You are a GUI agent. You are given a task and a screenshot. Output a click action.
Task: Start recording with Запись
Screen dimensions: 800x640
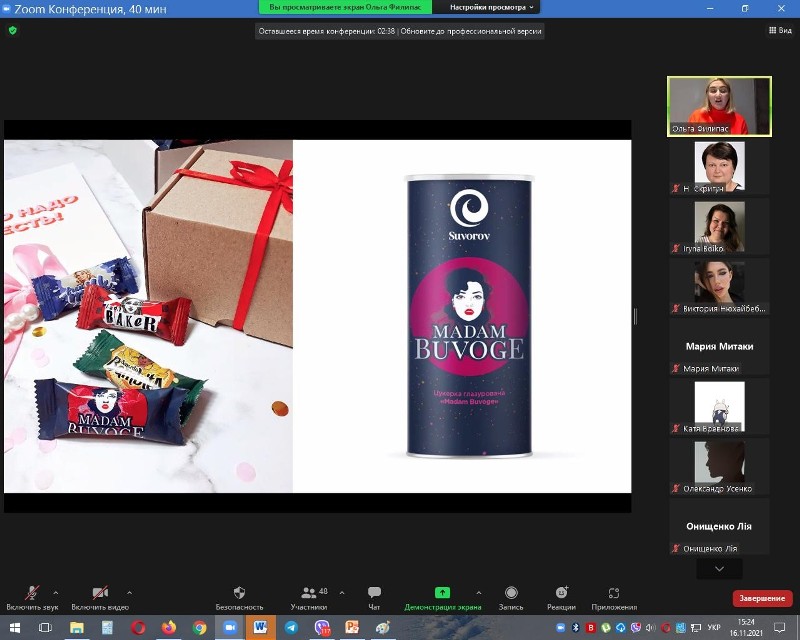click(x=511, y=598)
